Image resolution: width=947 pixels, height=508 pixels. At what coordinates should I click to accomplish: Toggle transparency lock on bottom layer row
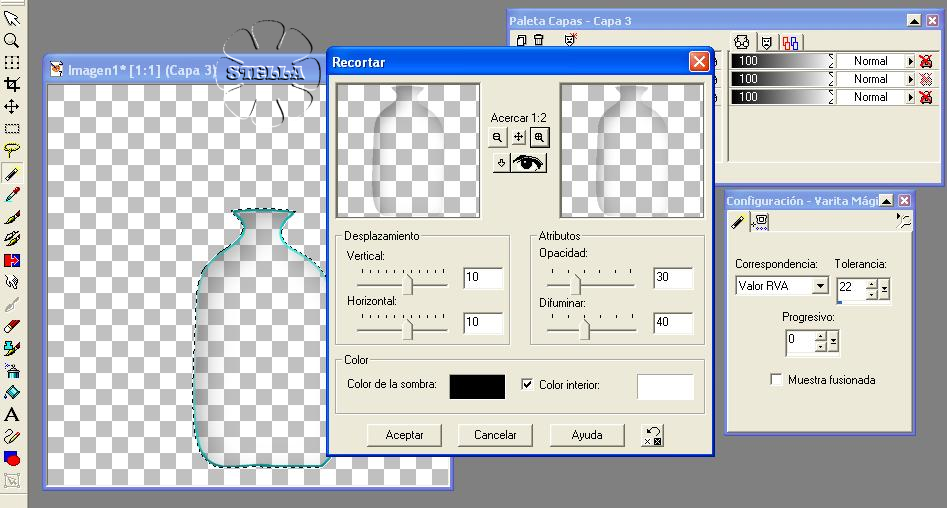(925, 97)
